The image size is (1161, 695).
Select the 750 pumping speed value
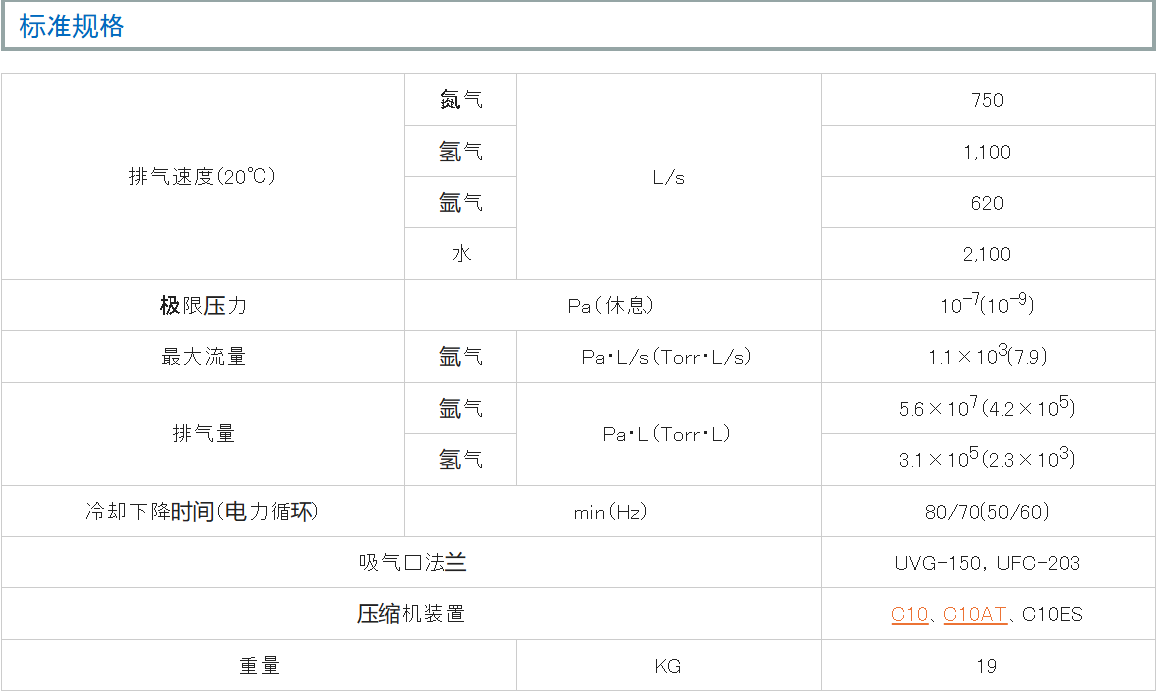coord(987,100)
